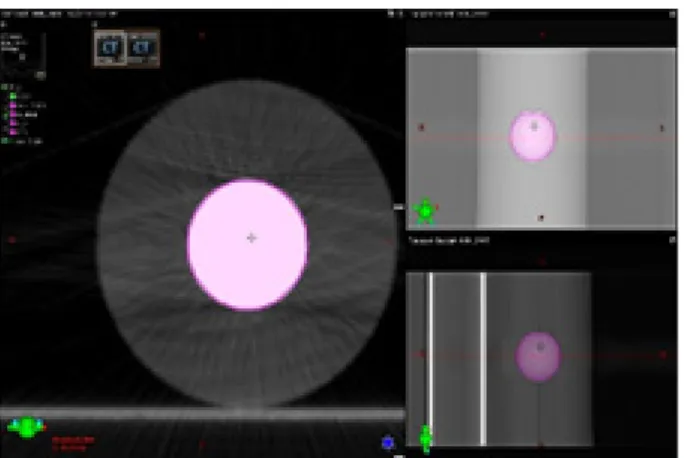This screenshot has width=684, height=458.
Task: Click the small gray button under the info panel
Action: click(x=40, y=75)
